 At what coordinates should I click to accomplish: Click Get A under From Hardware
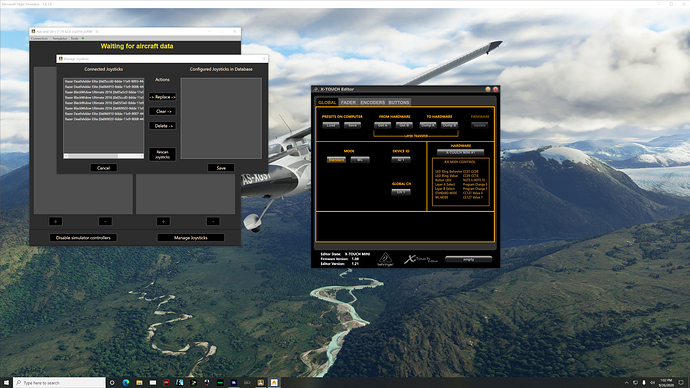(x=382, y=125)
